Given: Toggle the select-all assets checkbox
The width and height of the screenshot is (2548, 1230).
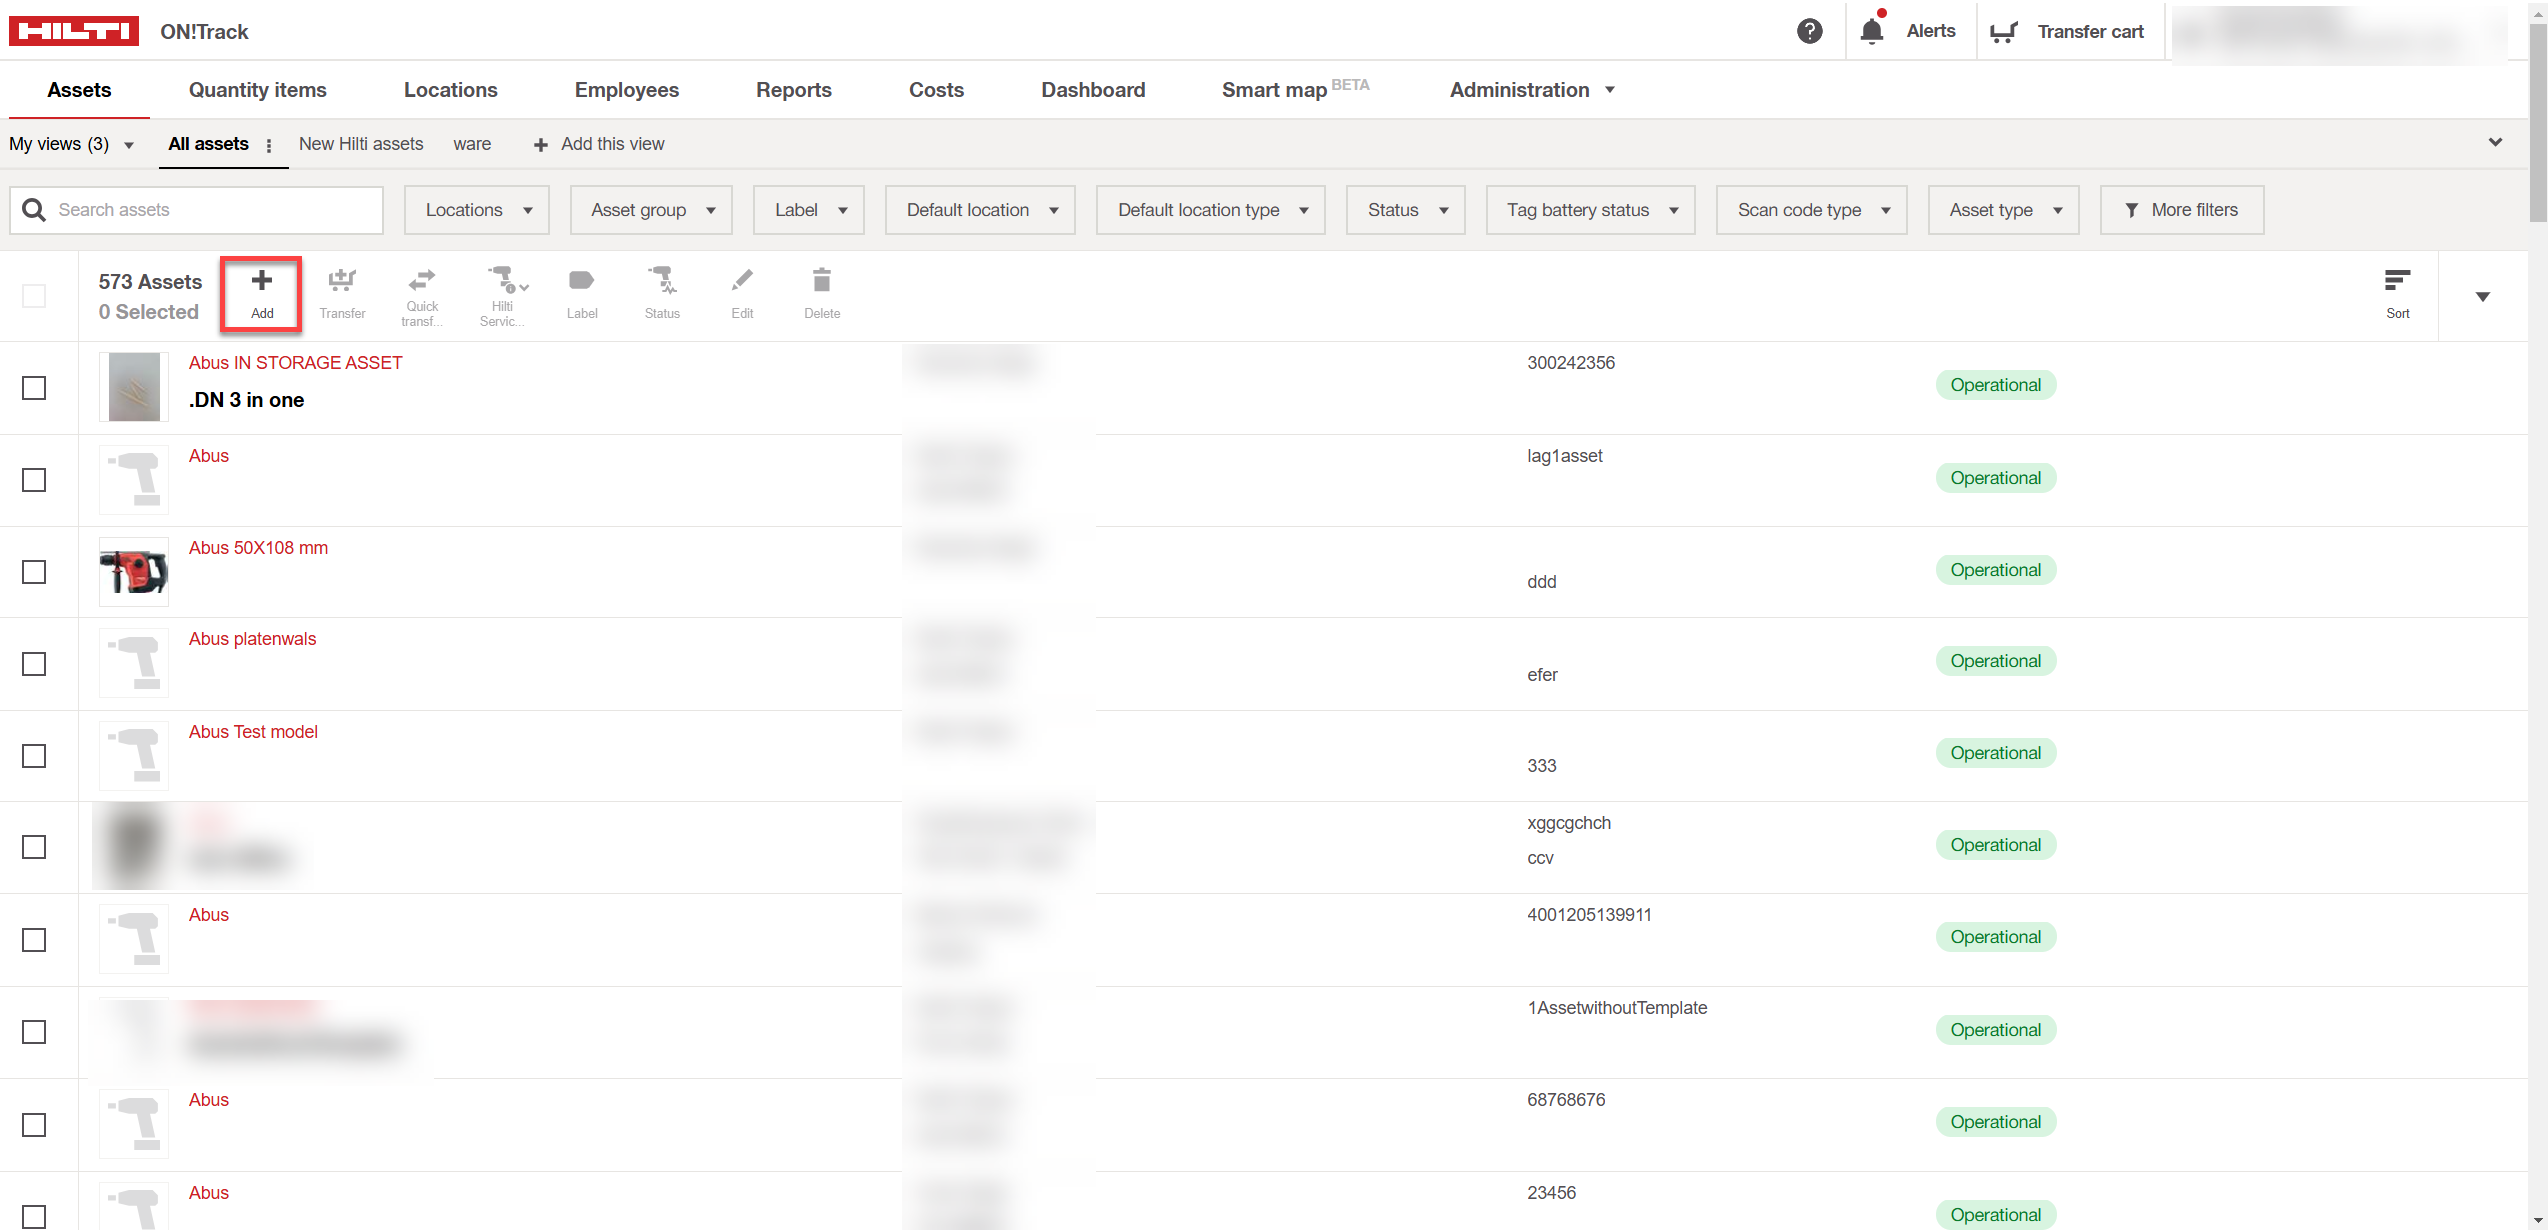Looking at the screenshot, I should pos(34,296).
